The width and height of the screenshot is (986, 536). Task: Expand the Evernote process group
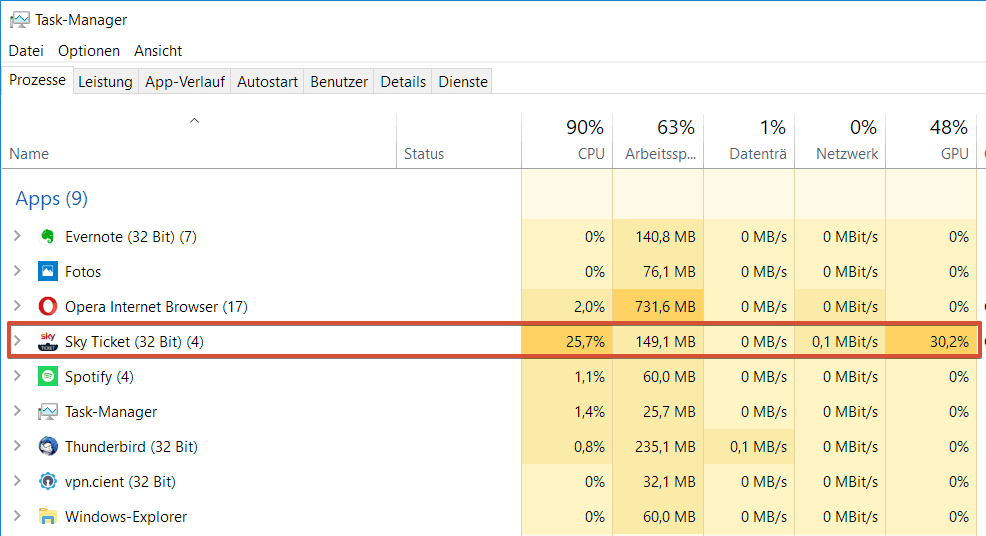tap(18, 236)
